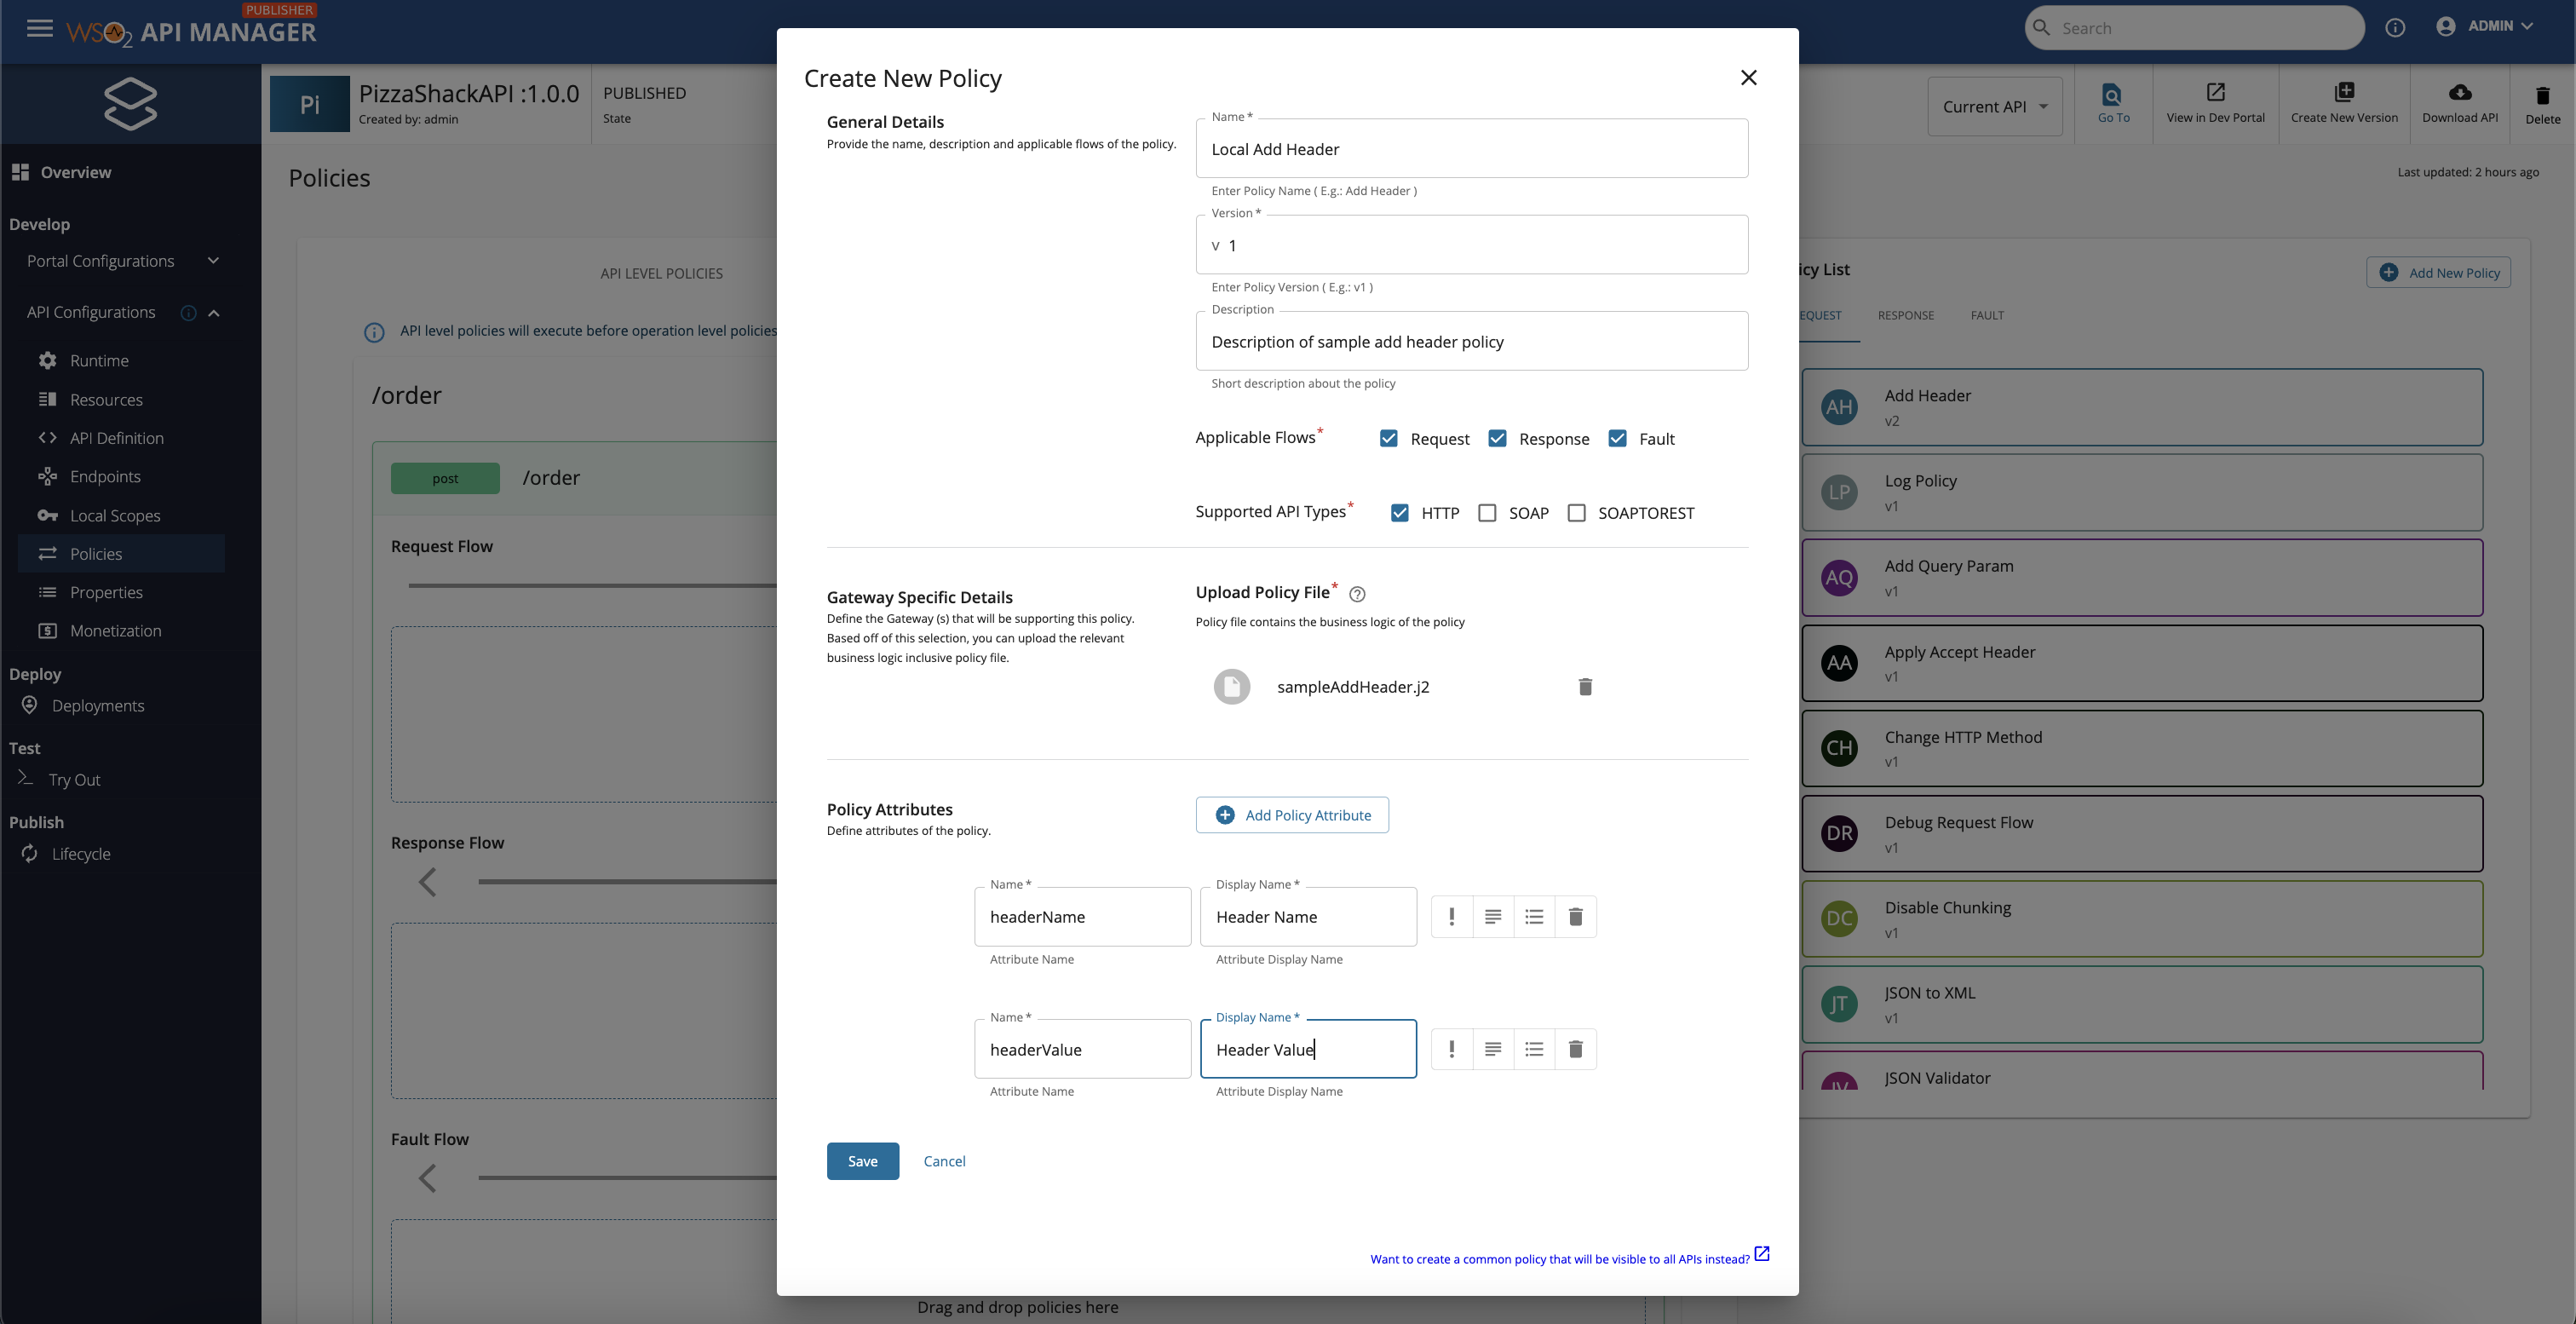The height and width of the screenshot is (1324, 2576).
Task: Open the hamburger menu icon
Action: tap(40, 28)
